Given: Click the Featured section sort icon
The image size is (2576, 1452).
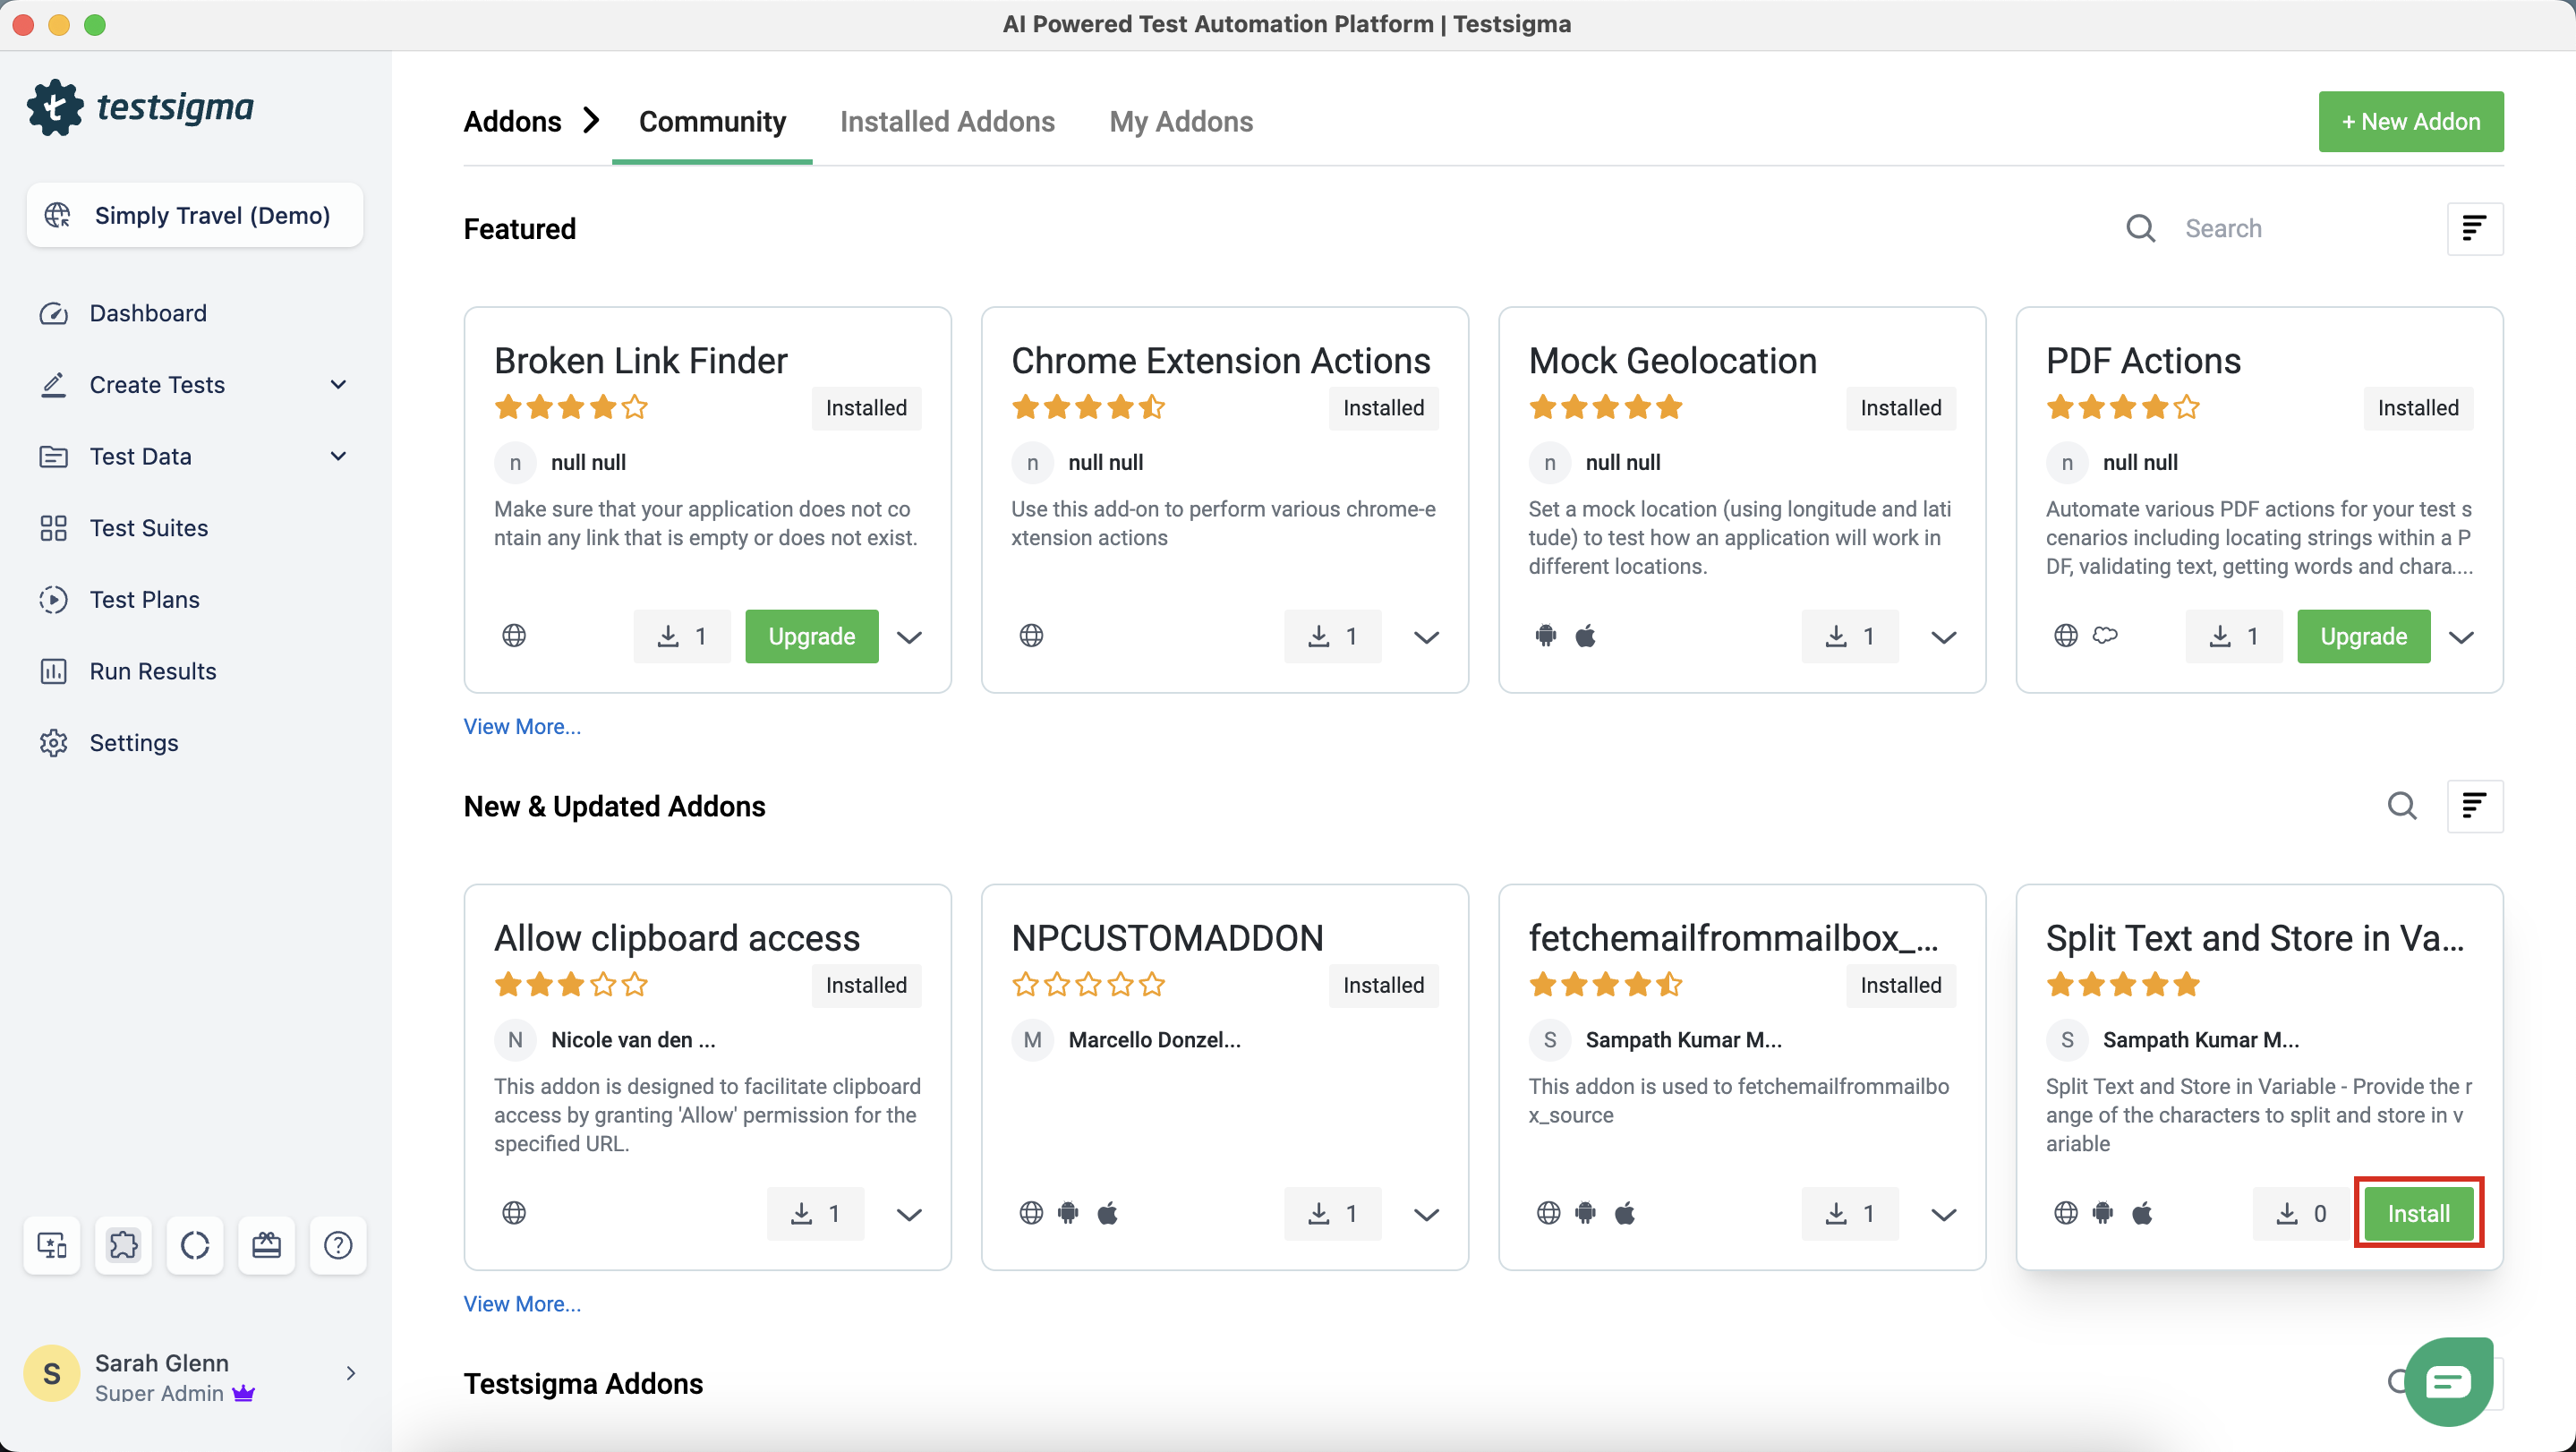Looking at the screenshot, I should (2474, 229).
